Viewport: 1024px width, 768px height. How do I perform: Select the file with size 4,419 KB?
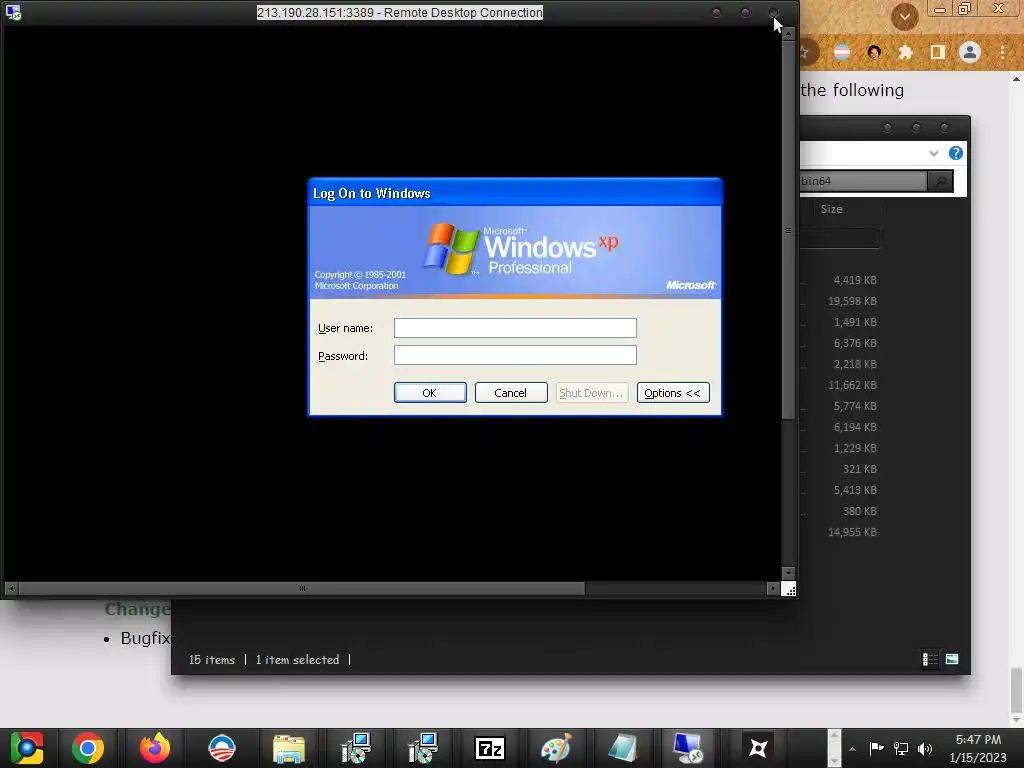(x=854, y=280)
